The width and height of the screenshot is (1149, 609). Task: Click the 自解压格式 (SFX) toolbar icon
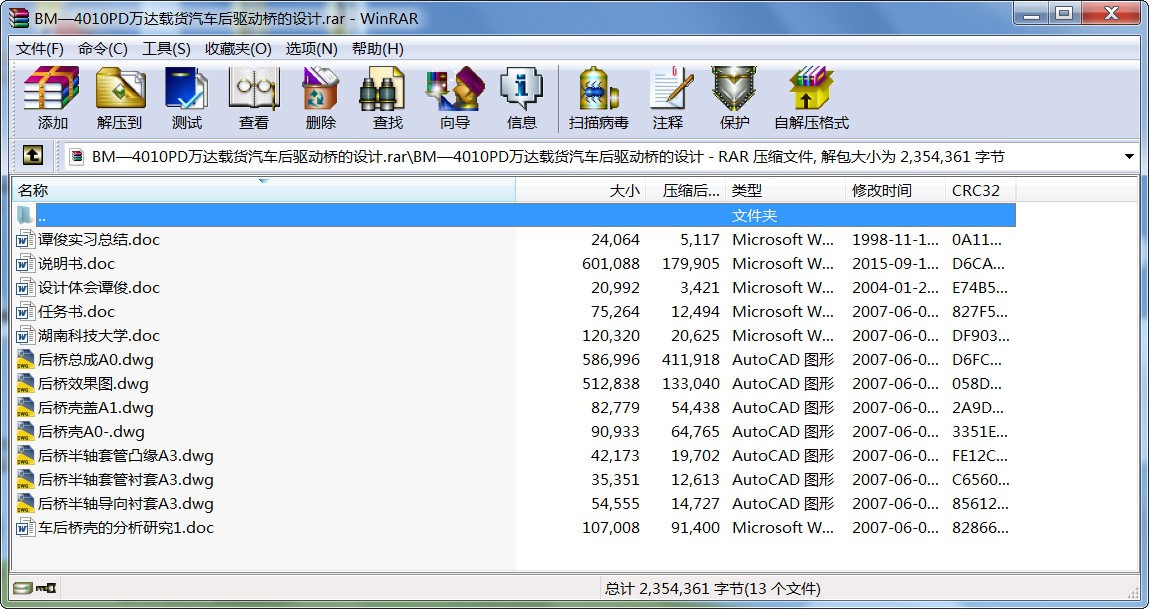[x=811, y=89]
